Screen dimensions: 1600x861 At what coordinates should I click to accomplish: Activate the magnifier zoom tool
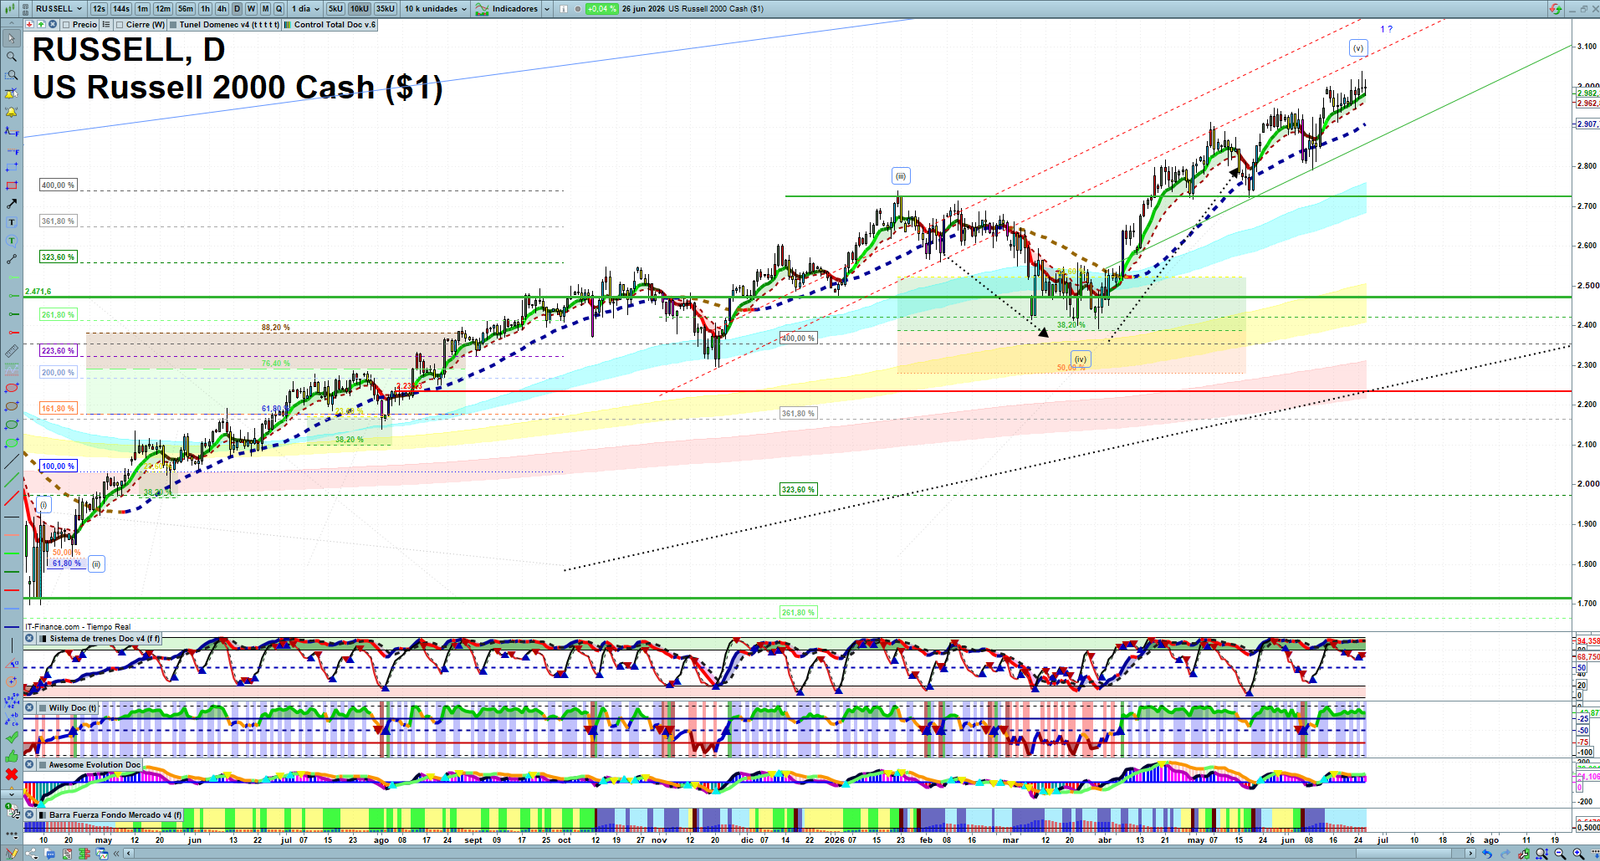coord(12,56)
